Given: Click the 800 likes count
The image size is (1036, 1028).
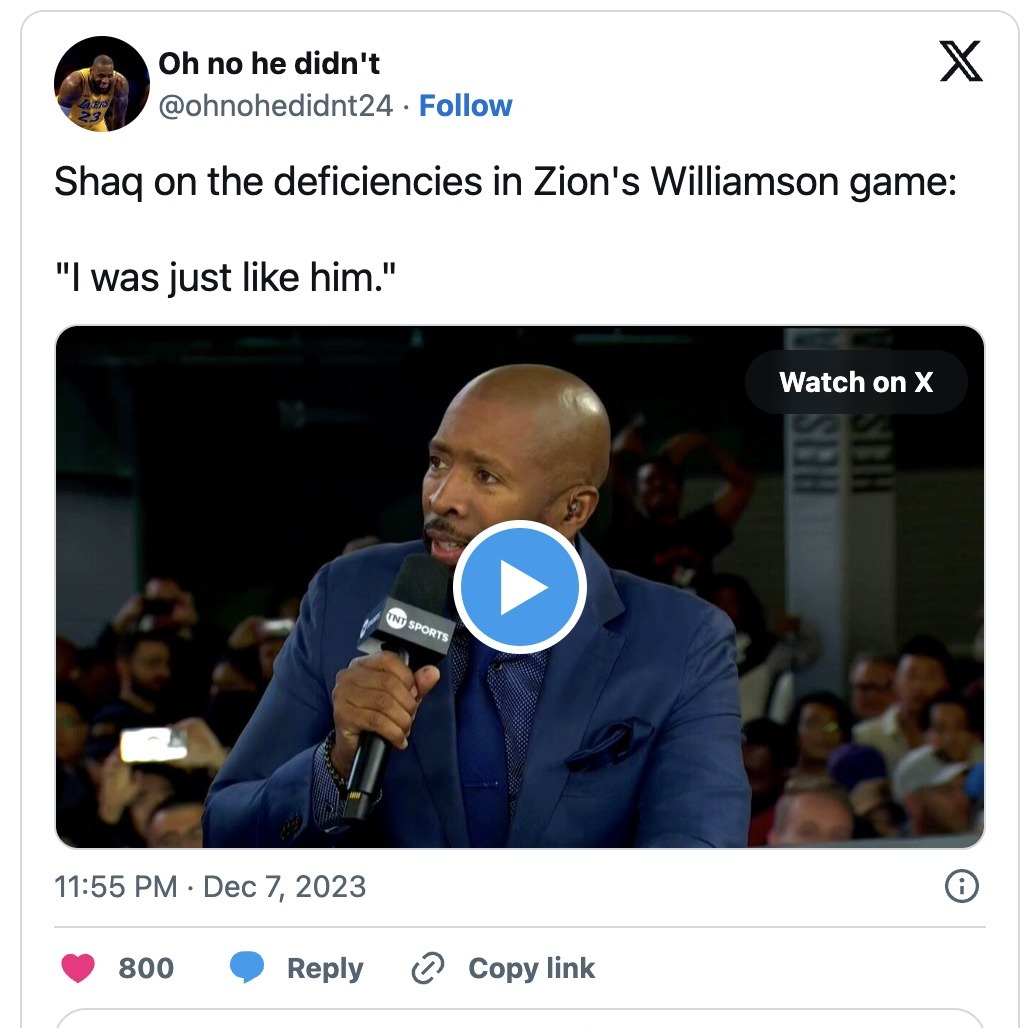Looking at the screenshot, I should point(146,968).
